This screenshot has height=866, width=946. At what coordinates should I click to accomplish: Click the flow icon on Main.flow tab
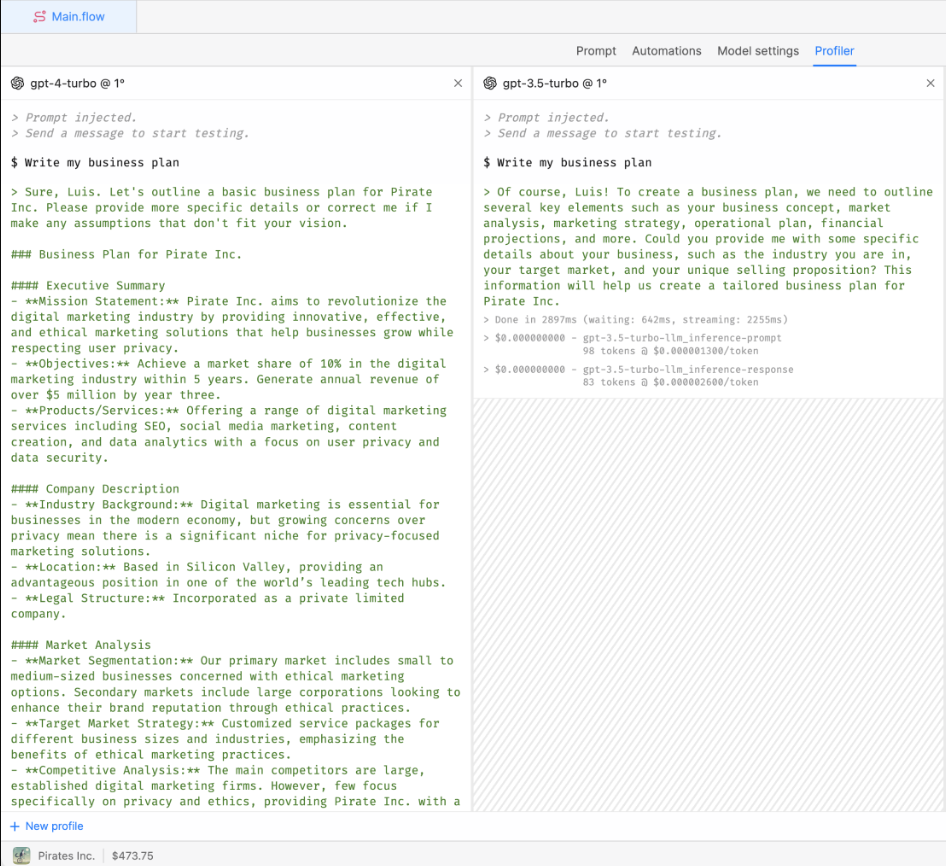point(40,16)
